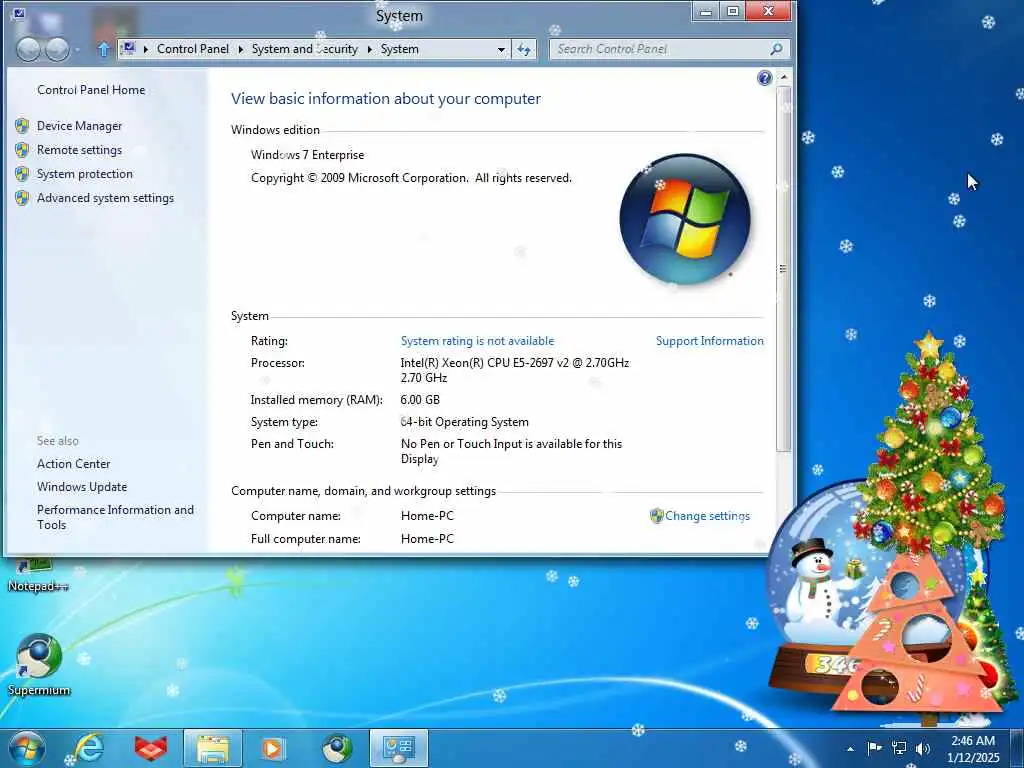Open Advanced system settings
This screenshot has height=768, width=1024.
pos(105,198)
